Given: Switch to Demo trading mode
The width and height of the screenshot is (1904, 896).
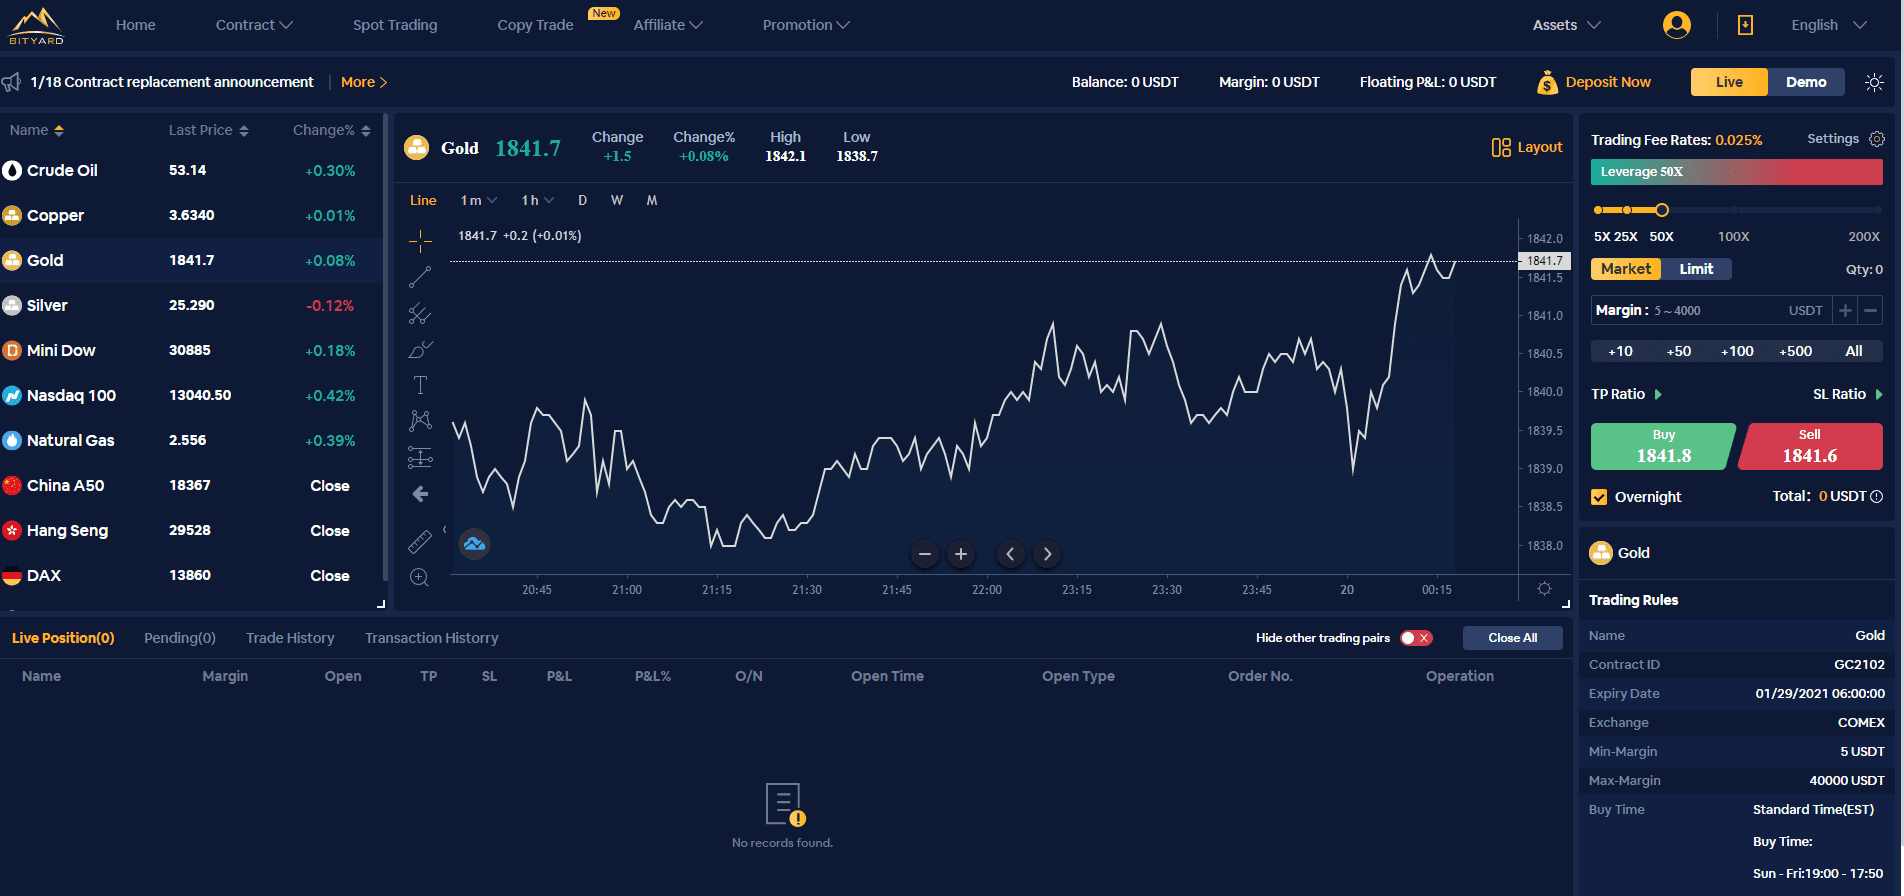Looking at the screenshot, I should click(x=1805, y=82).
